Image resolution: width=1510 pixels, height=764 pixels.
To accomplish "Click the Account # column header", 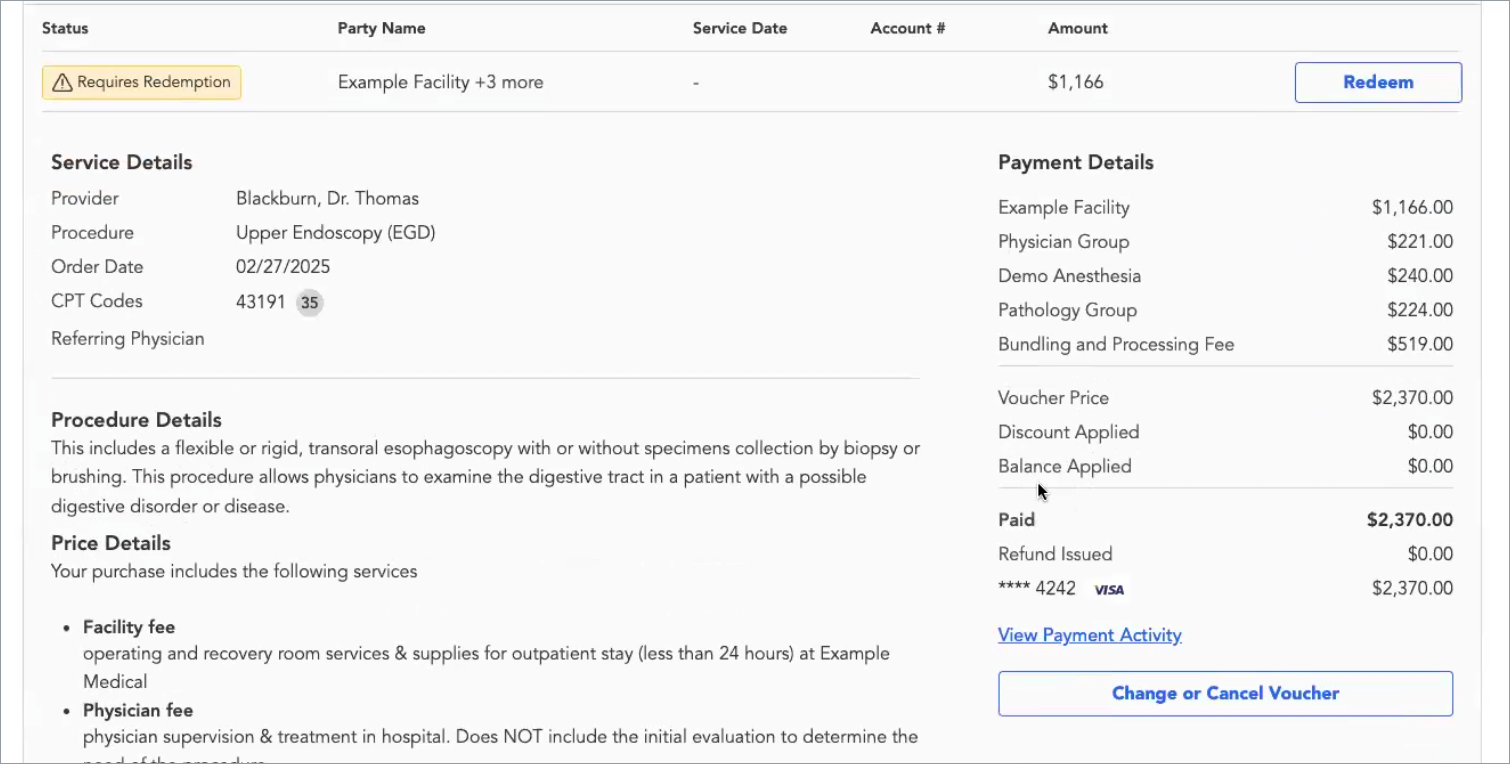I will [907, 28].
